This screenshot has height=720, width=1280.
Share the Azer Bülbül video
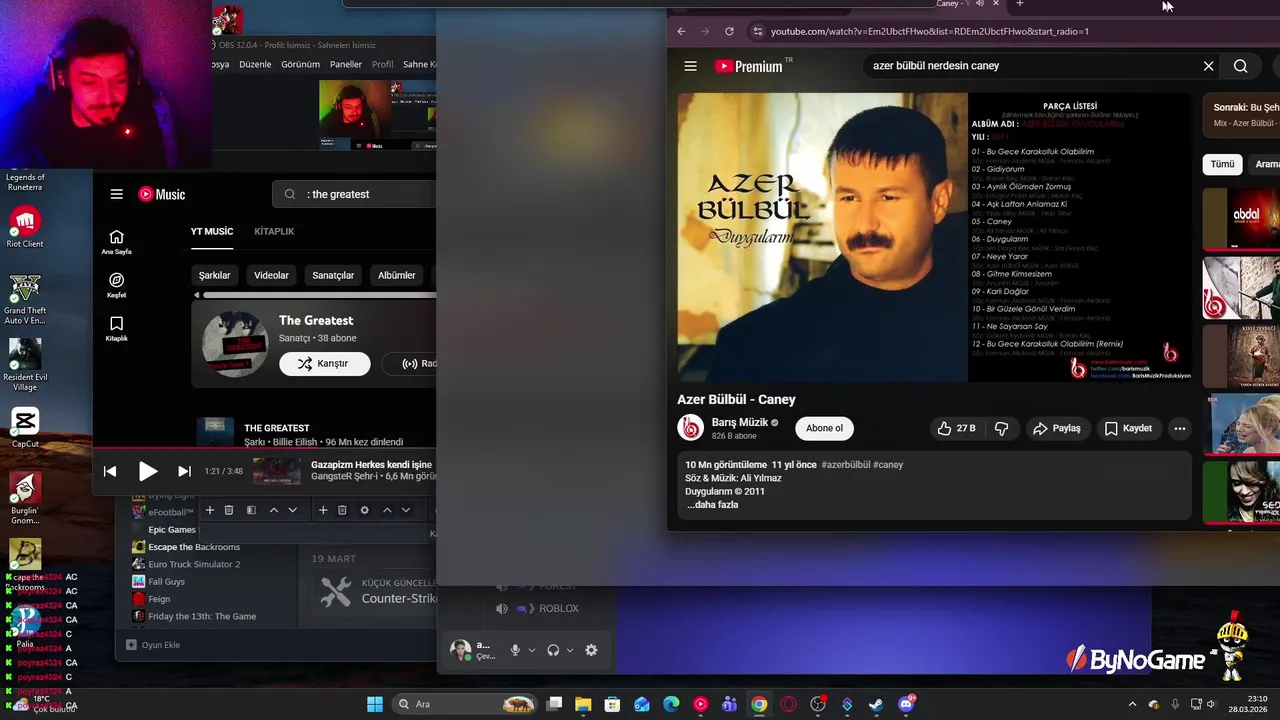pyautogui.click(x=1056, y=428)
